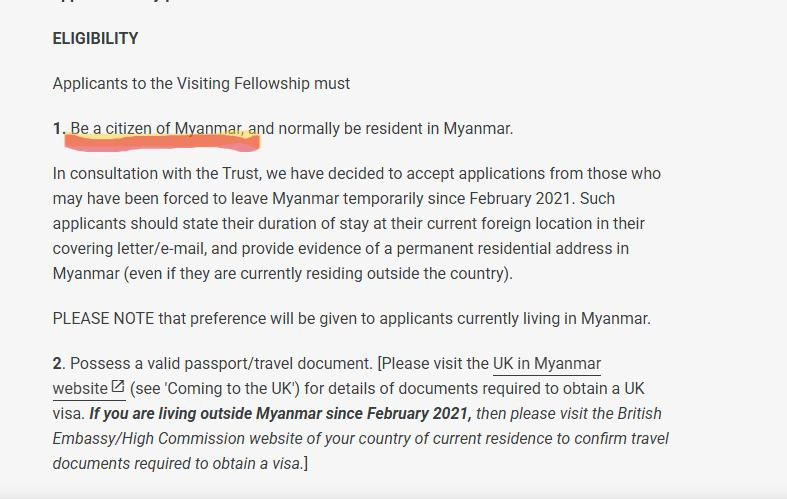Click the bold number '2.' marker
This screenshot has width=787, height=499.
click(x=59, y=363)
